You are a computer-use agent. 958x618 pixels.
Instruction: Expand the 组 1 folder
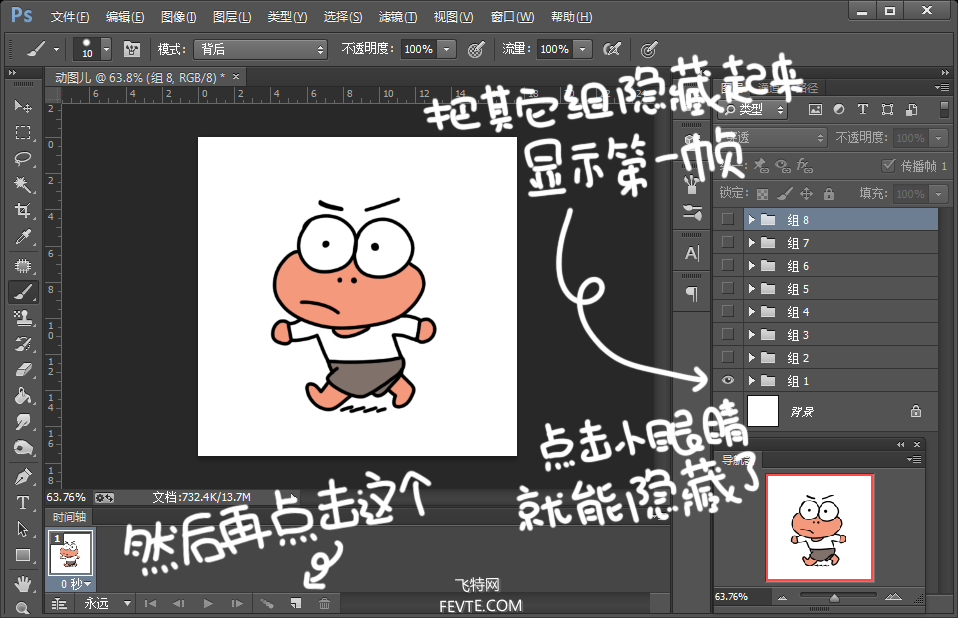751,380
